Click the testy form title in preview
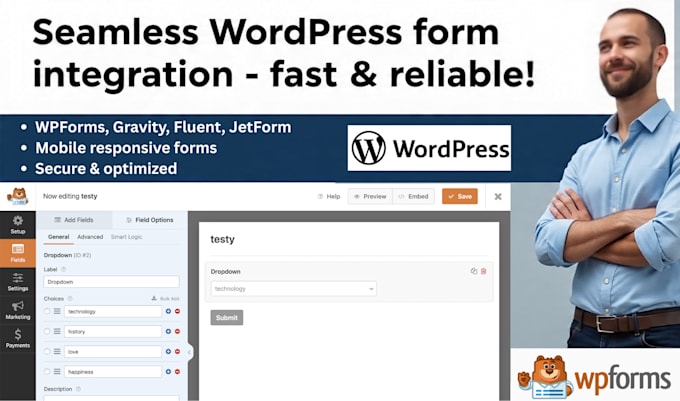This screenshot has height=401, width=680. tap(222, 239)
